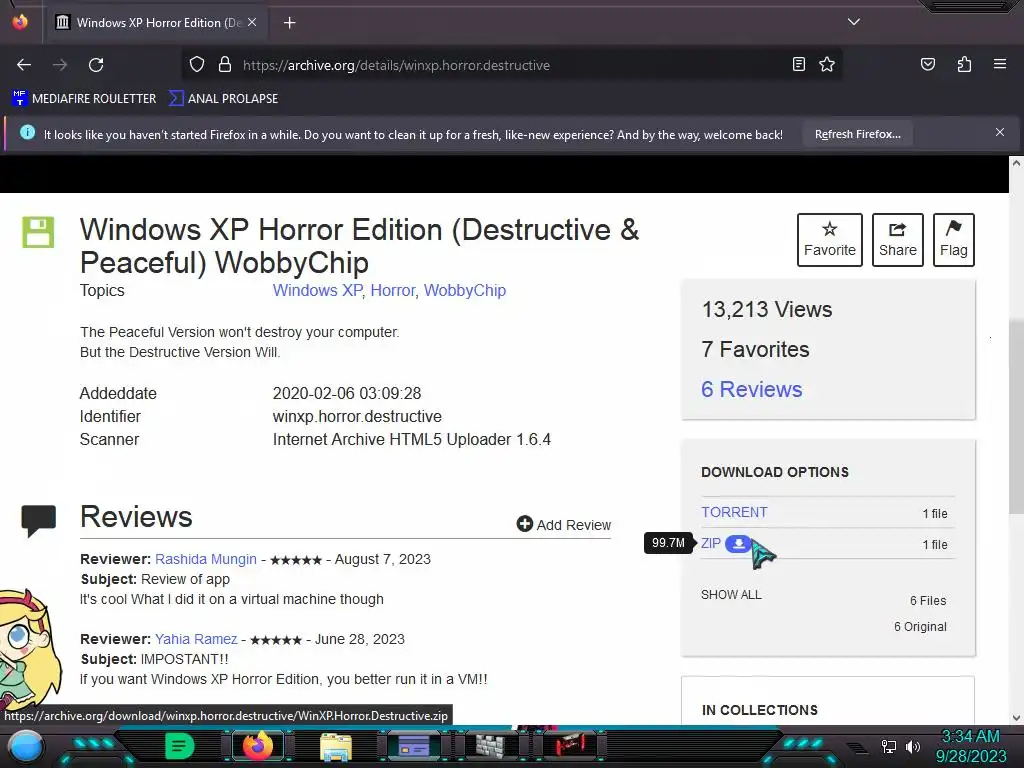Click the Reviews speech bubble icon
This screenshot has height=768, width=1024.
39,520
